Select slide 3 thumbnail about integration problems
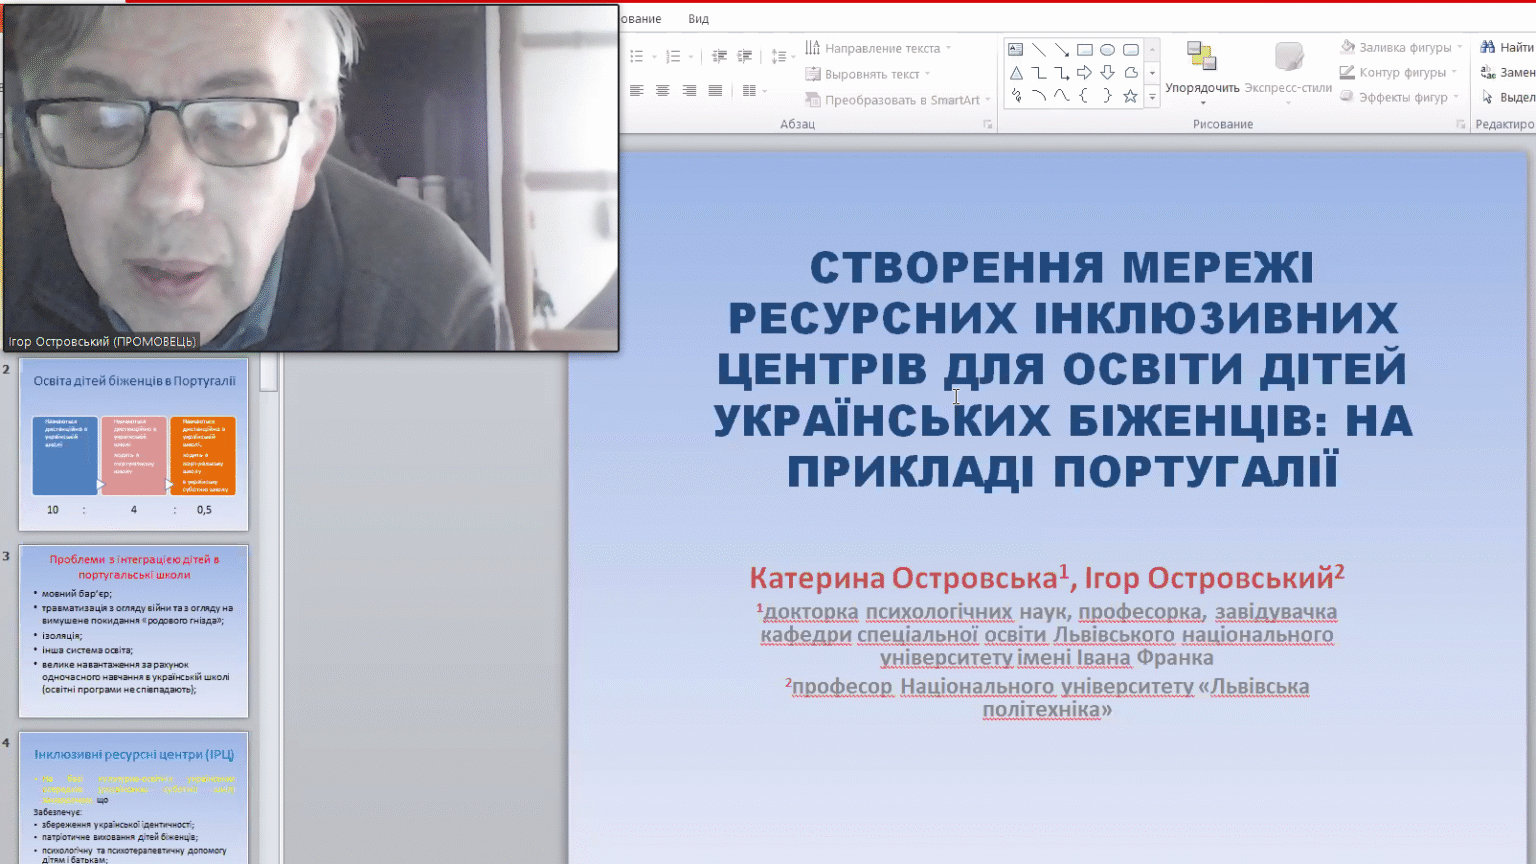The width and height of the screenshot is (1536, 864). click(x=134, y=631)
